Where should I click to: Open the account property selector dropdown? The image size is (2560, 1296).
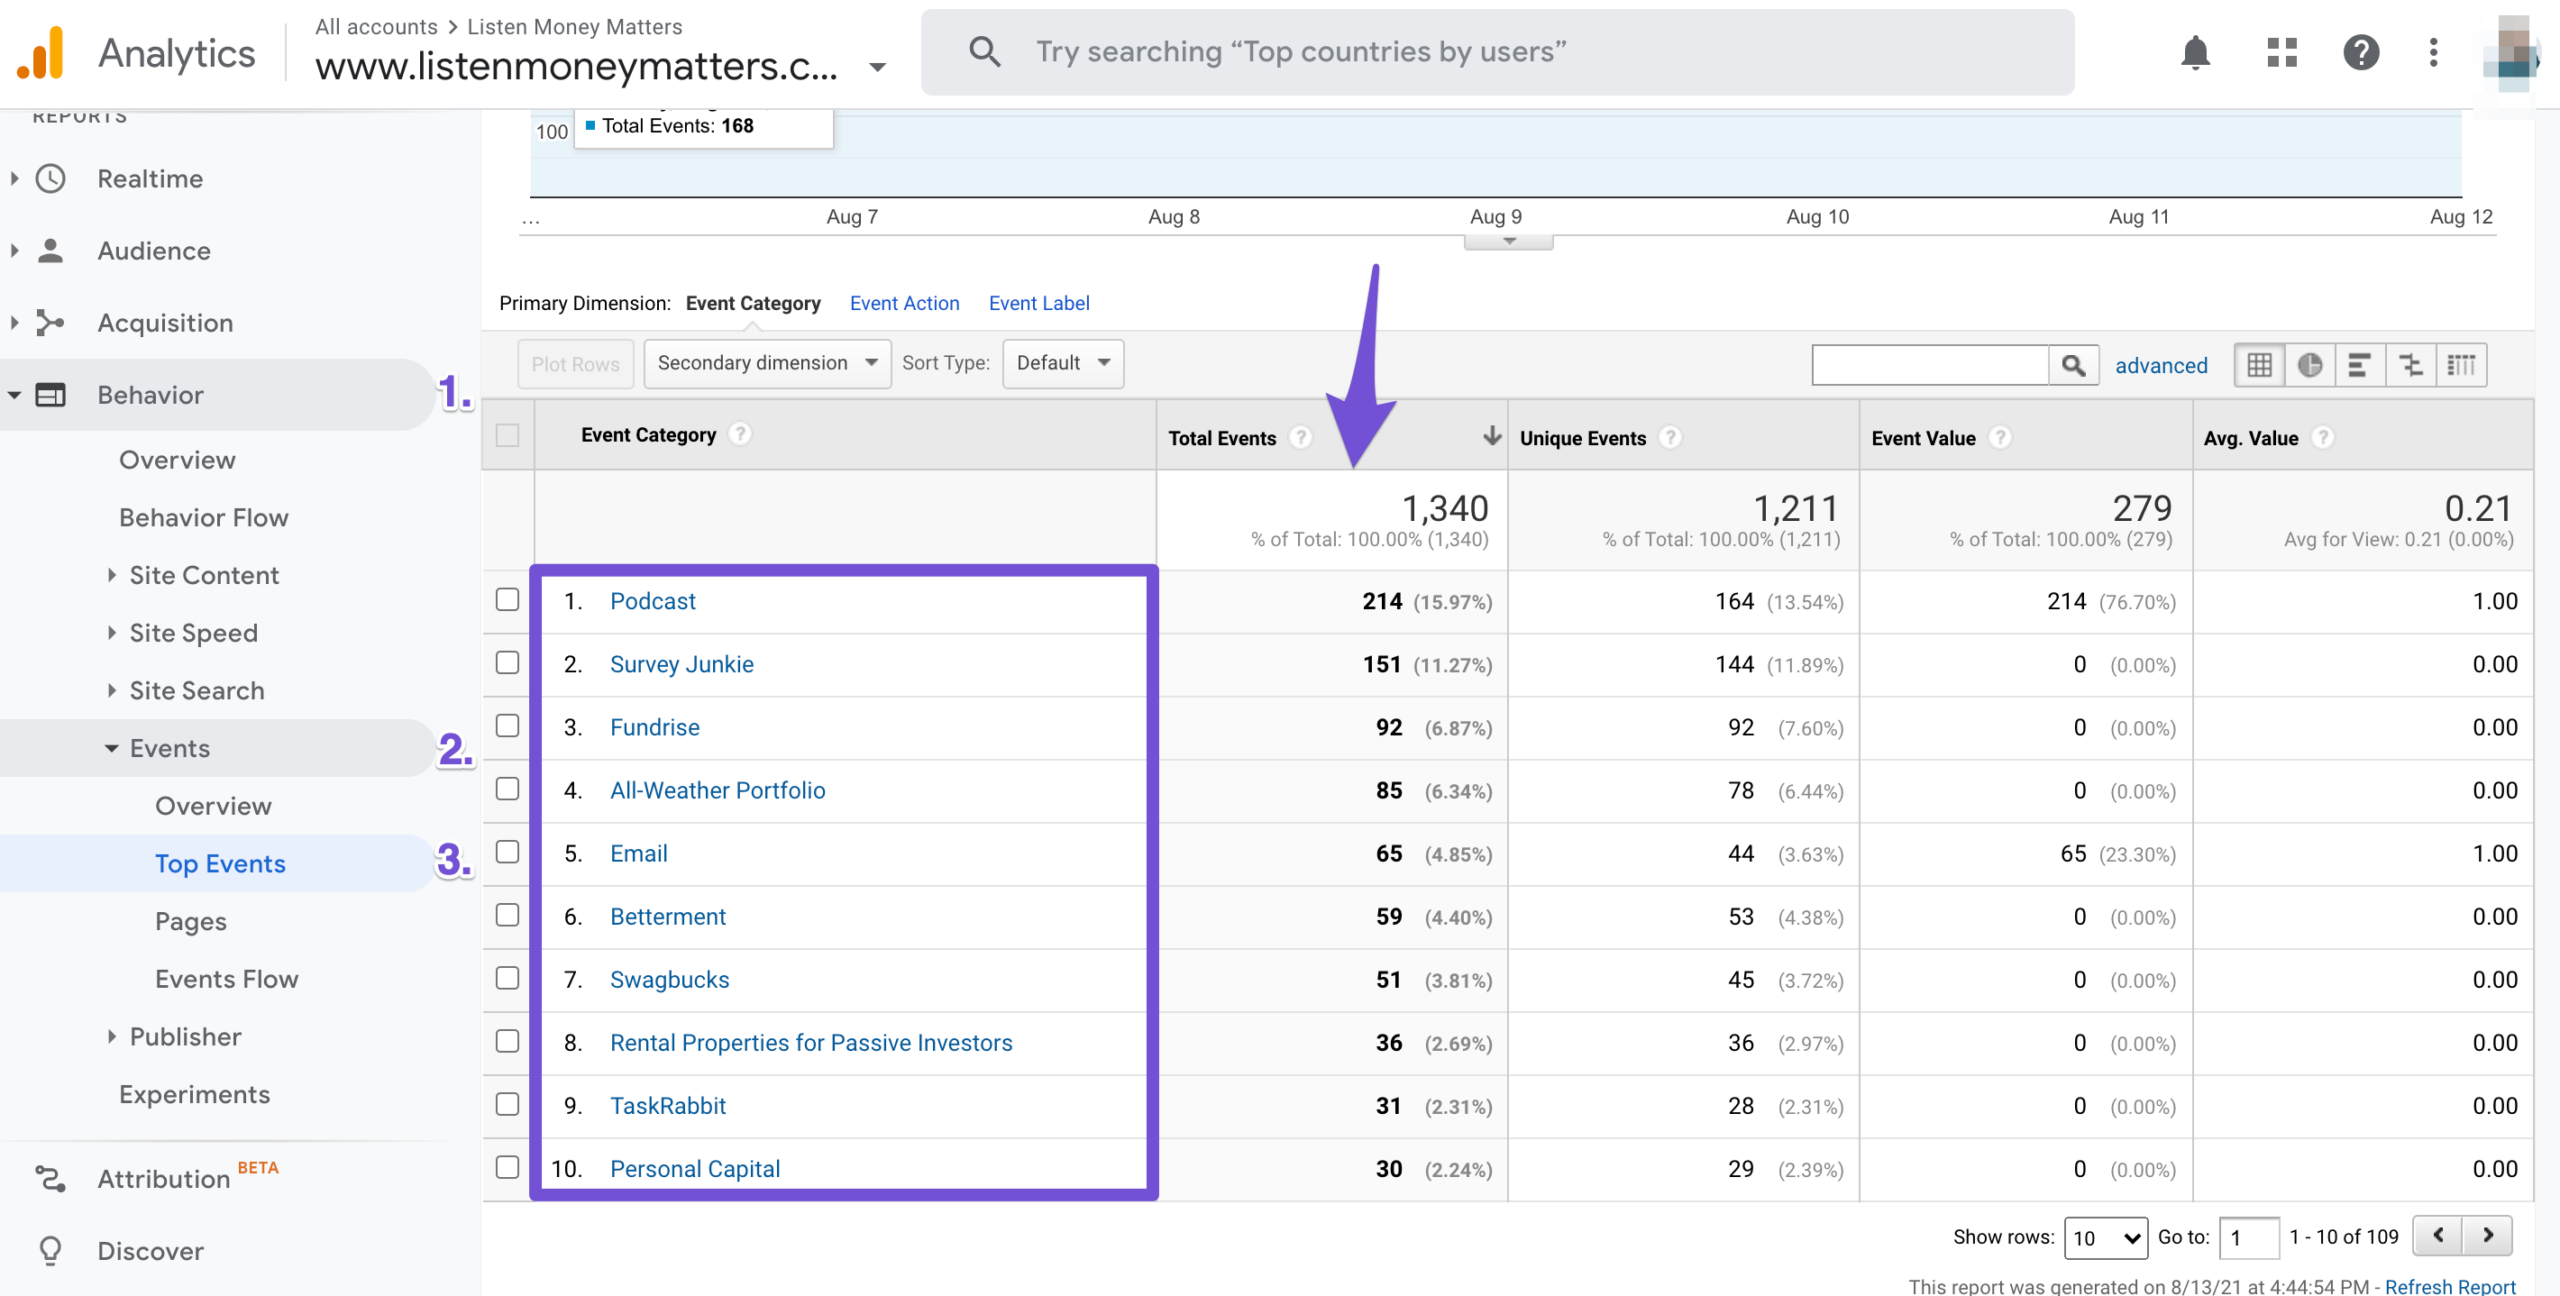877,68
